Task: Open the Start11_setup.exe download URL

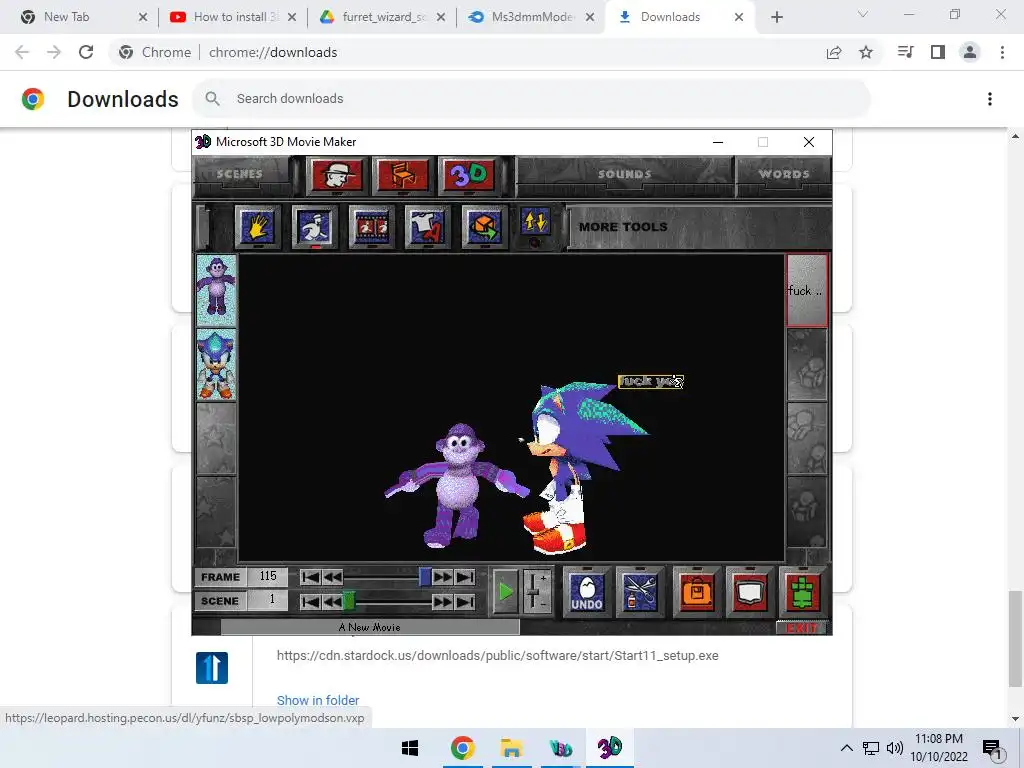Action: [498, 656]
